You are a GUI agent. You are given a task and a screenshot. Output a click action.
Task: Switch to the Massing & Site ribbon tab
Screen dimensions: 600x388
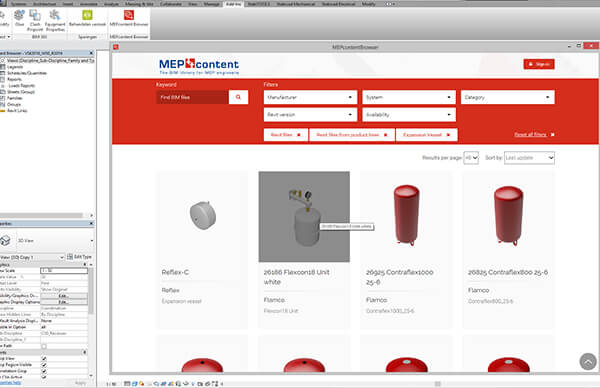[139, 4]
